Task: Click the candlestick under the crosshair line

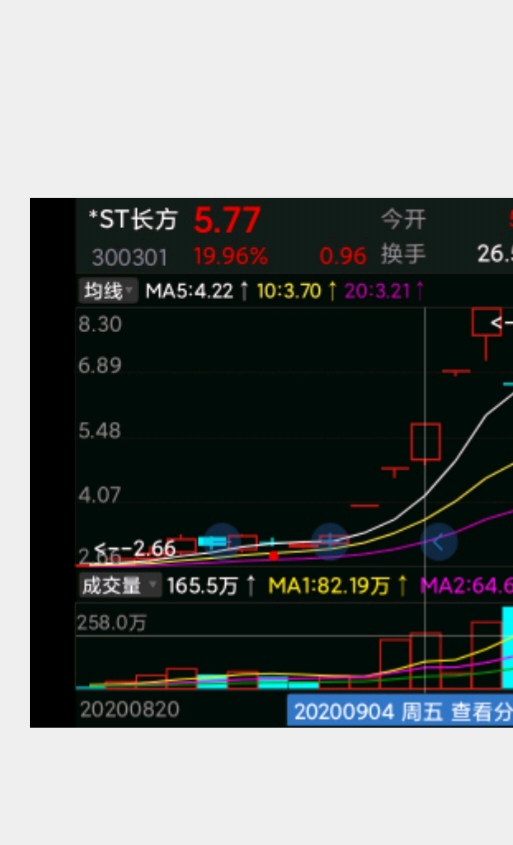Action: pyautogui.click(x=426, y=442)
